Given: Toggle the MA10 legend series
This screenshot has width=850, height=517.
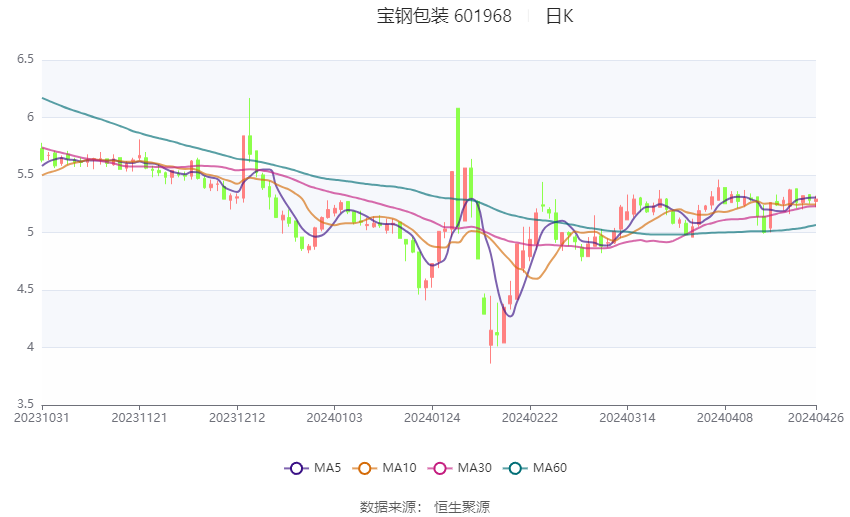Looking at the screenshot, I should (384, 468).
